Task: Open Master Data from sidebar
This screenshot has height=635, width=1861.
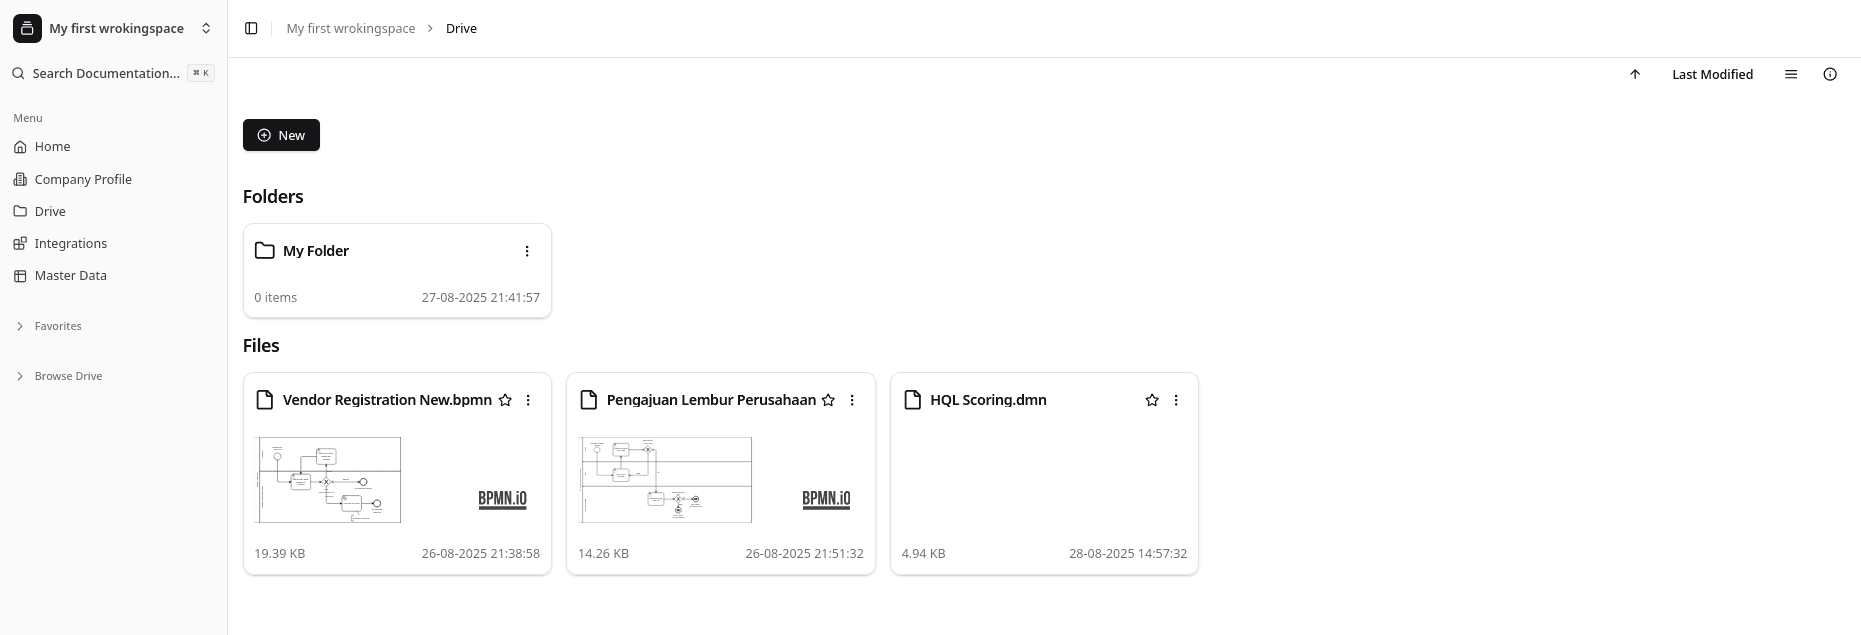Action: (70, 275)
